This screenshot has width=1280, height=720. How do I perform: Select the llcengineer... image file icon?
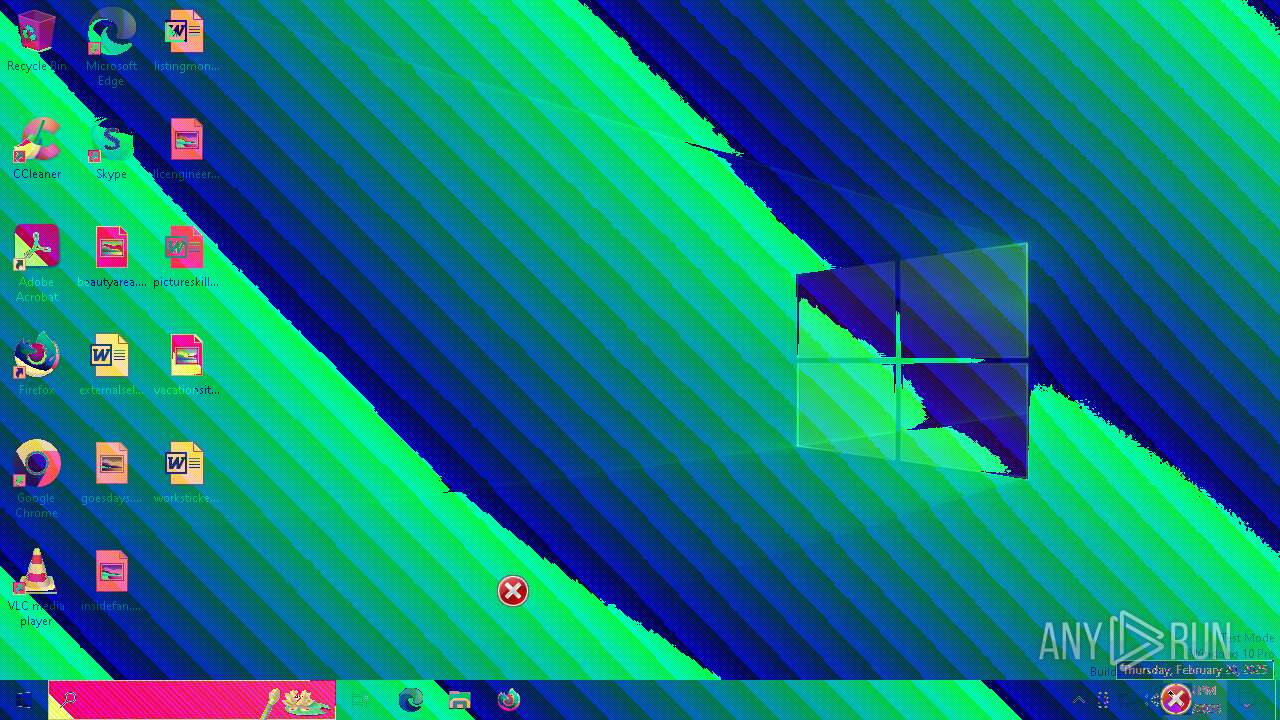click(186, 148)
